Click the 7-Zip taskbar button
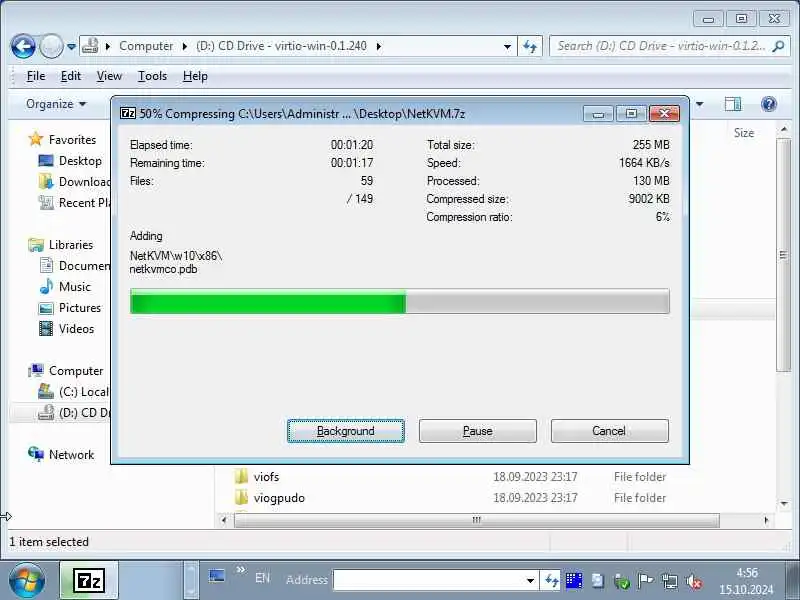Viewport: 800px width, 600px height. coord(89,581)
